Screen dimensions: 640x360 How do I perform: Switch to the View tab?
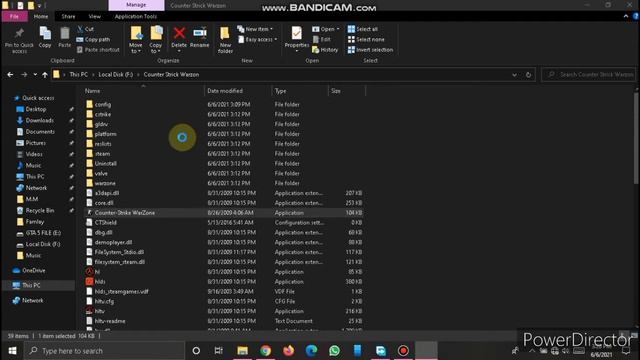[95, 16]
